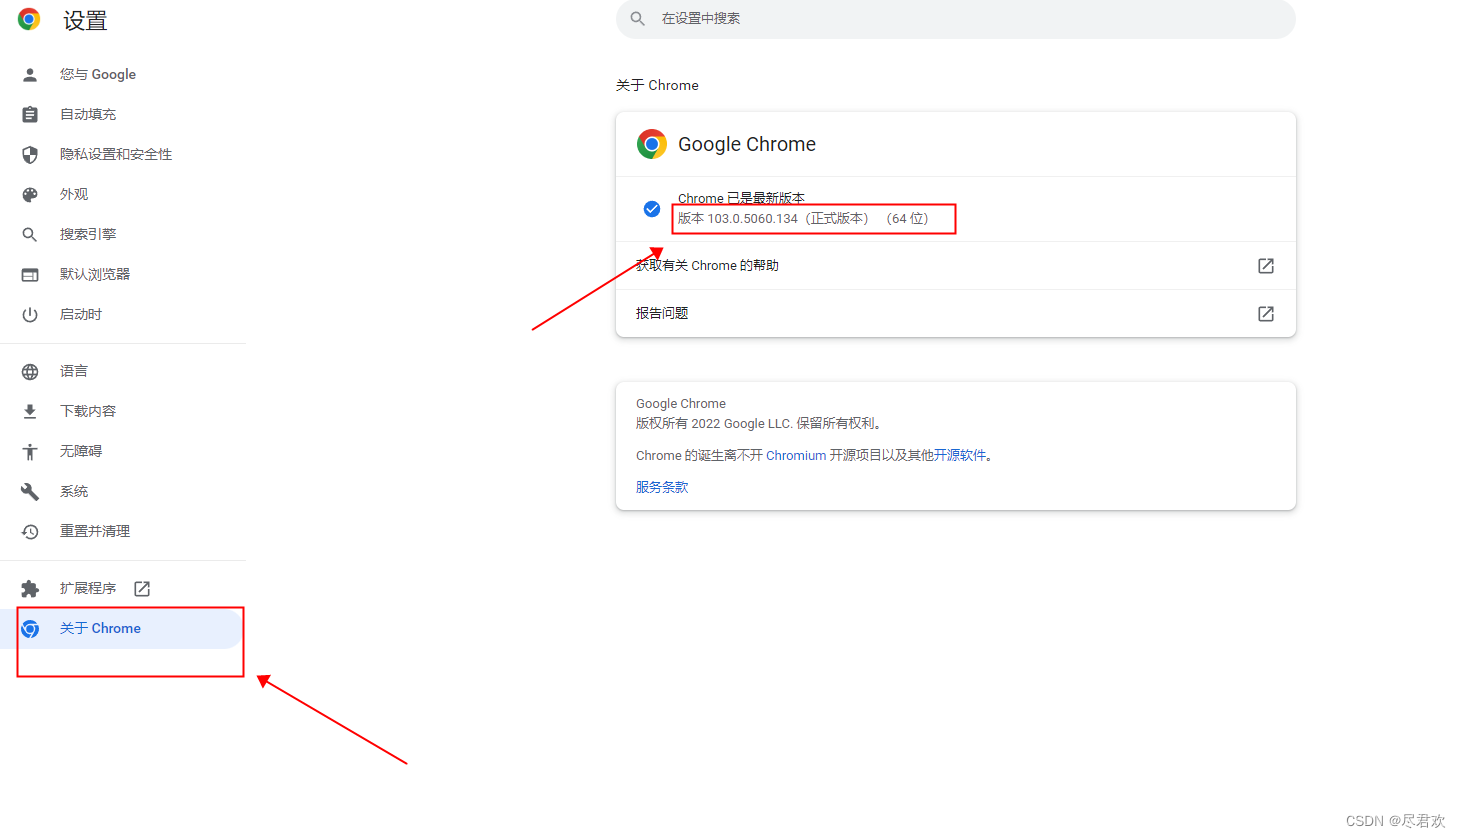Click the search magnifier icon in the search bar
Screen dimensions: 1461x838
[638, 19]
